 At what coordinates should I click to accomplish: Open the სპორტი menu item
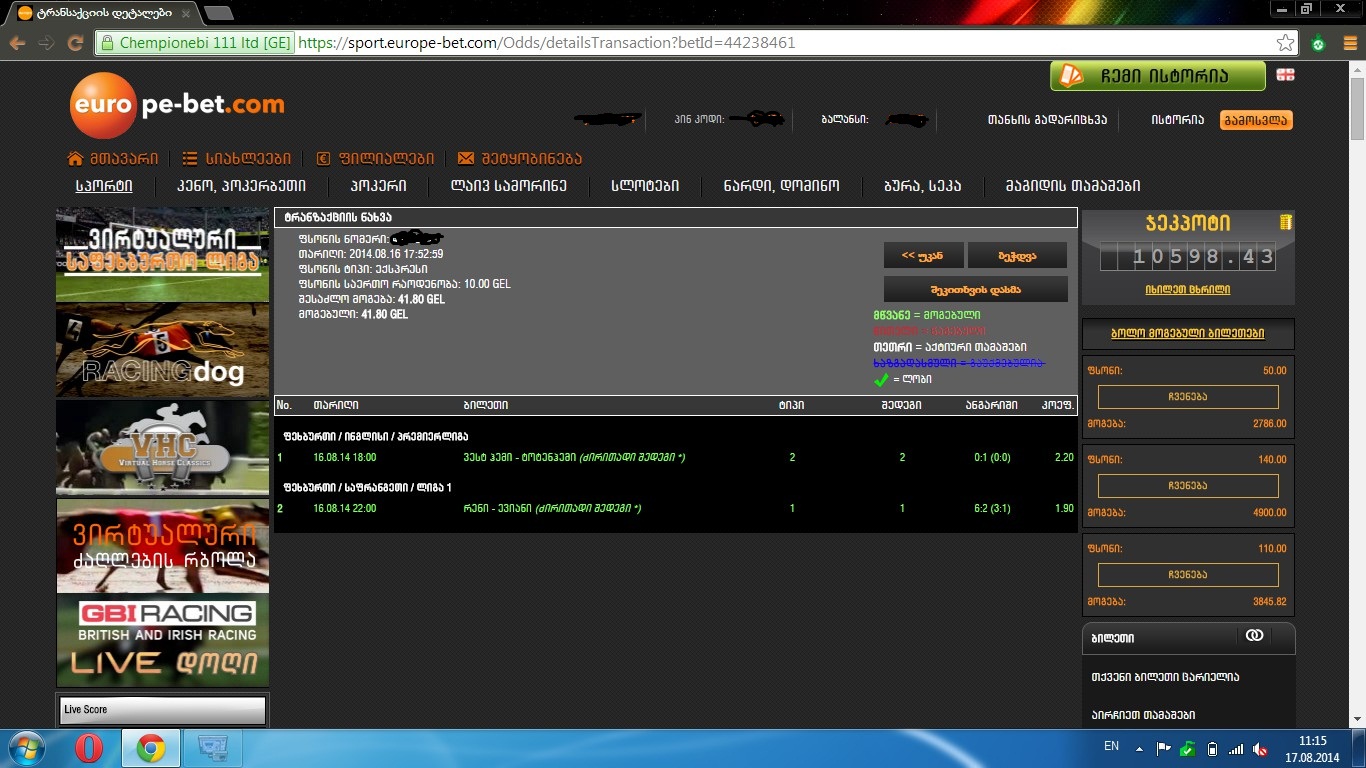[104, 185]
